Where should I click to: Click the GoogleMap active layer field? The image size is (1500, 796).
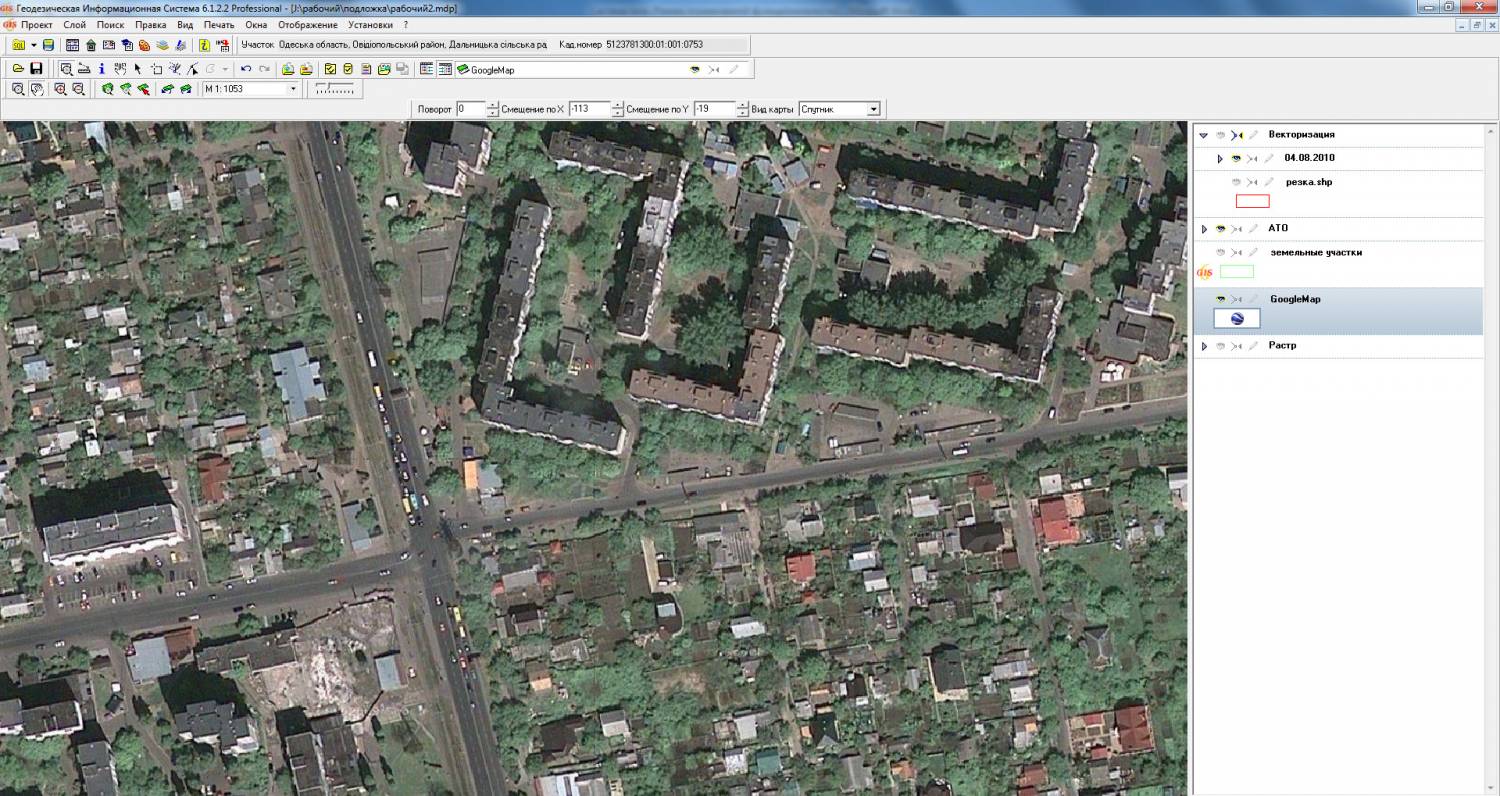[601, 69]
